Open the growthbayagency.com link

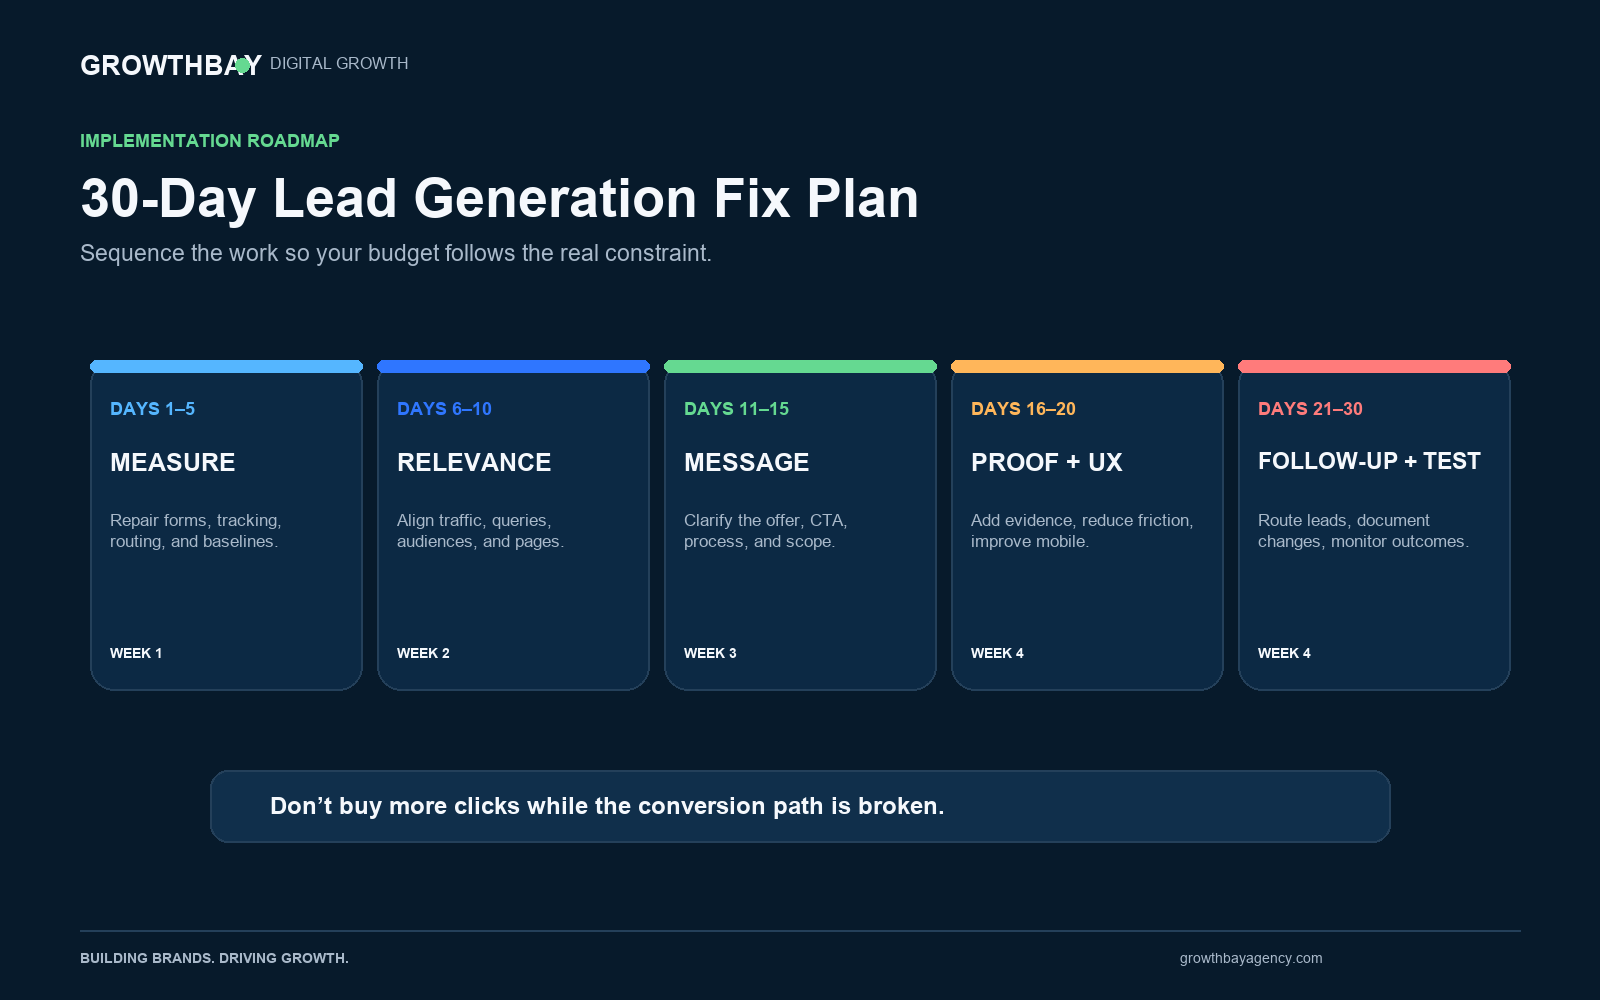(1251, 958)
